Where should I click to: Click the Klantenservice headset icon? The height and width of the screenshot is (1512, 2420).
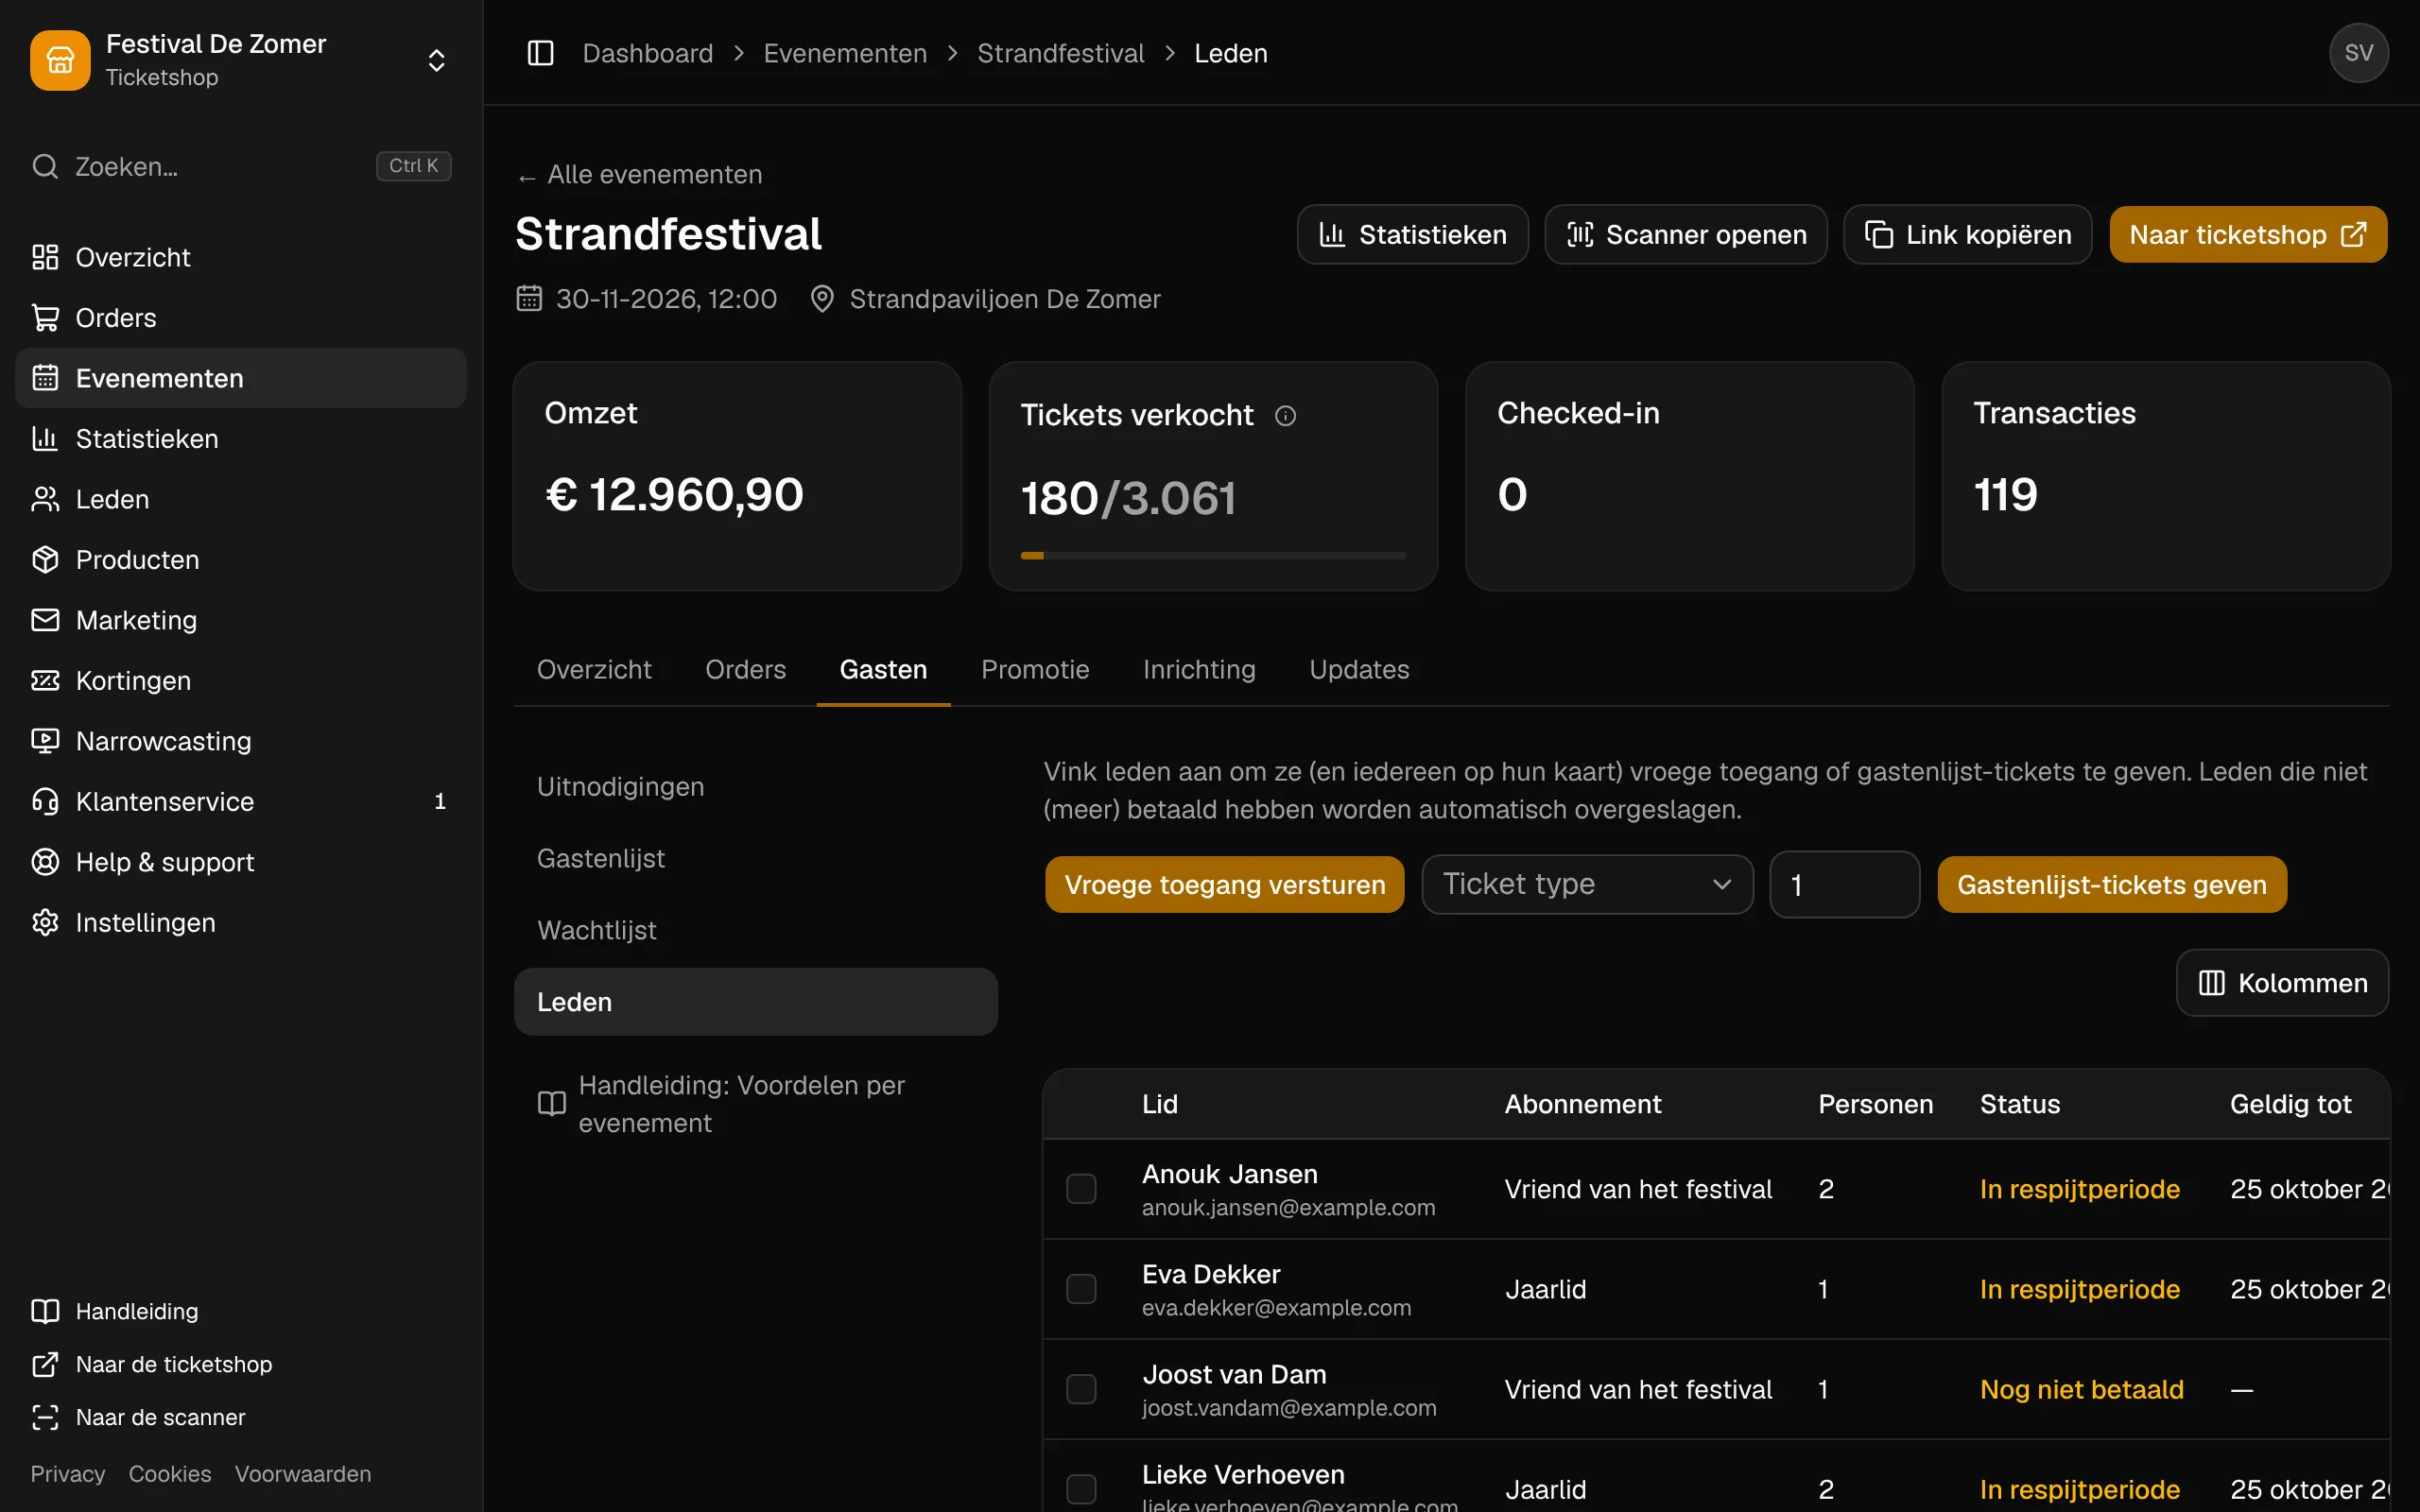tap(45, 801)
